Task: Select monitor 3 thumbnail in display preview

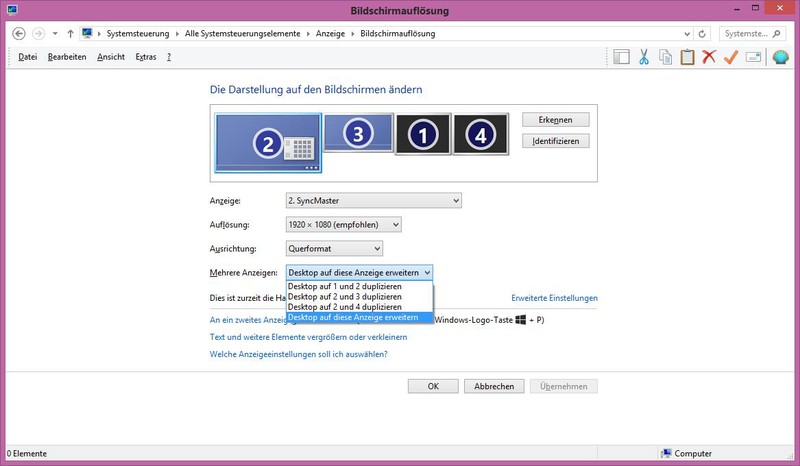Action: pos(357,134)
